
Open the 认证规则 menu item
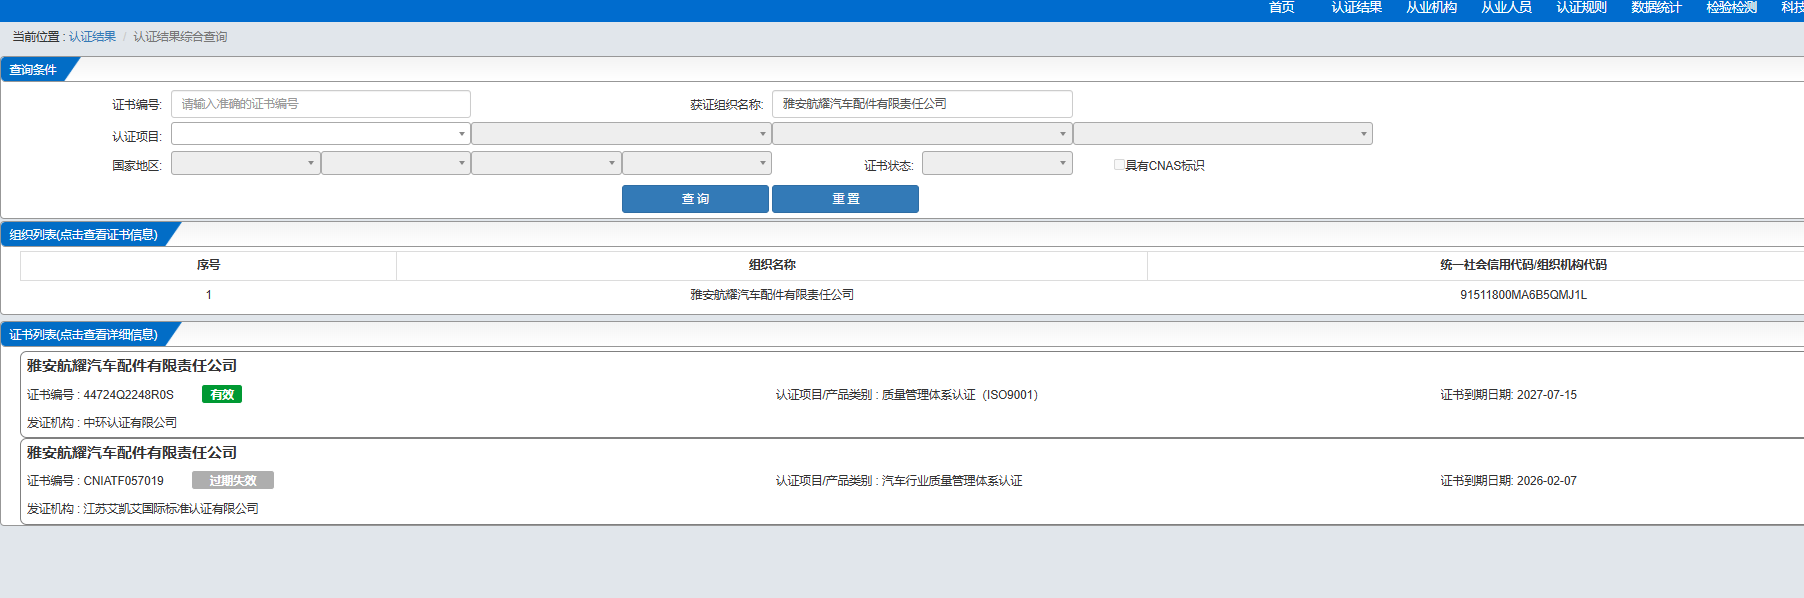pos(1581,7)
